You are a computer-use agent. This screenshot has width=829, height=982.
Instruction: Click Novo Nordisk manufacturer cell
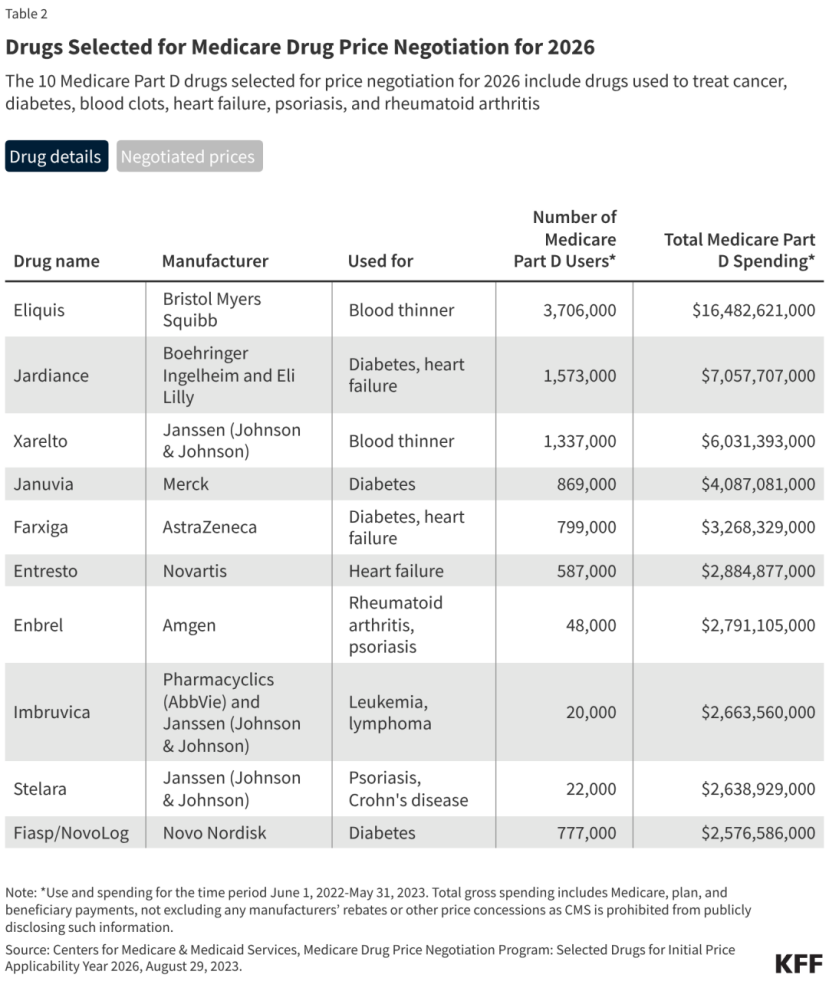click(x=214, y=832)
